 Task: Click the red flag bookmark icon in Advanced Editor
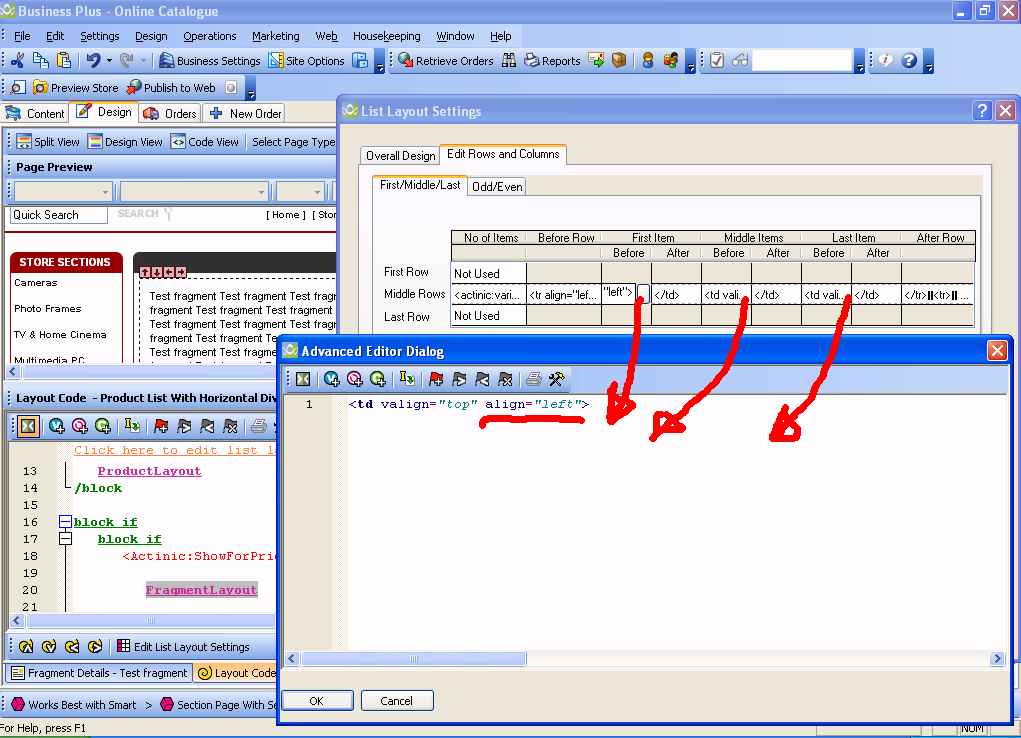coord(436,379)
